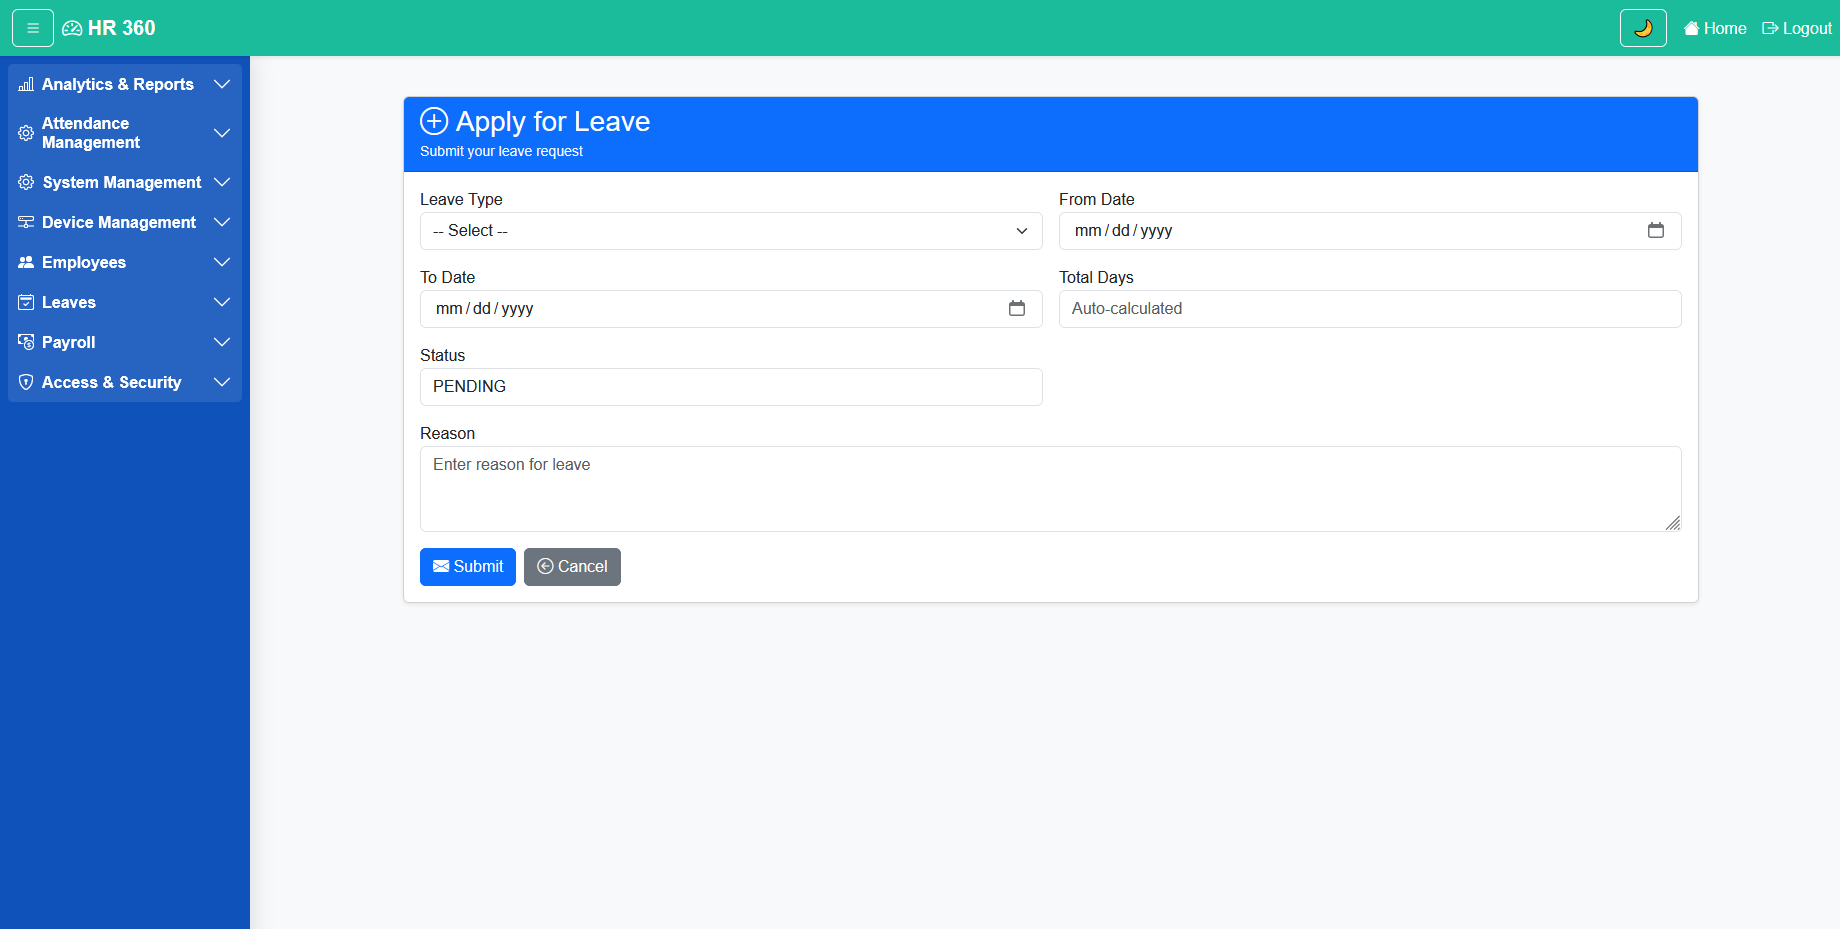Click the hamburger sidebar toggle button
The height and width of the screenshot is (929, 1840).
click(33, 28)
